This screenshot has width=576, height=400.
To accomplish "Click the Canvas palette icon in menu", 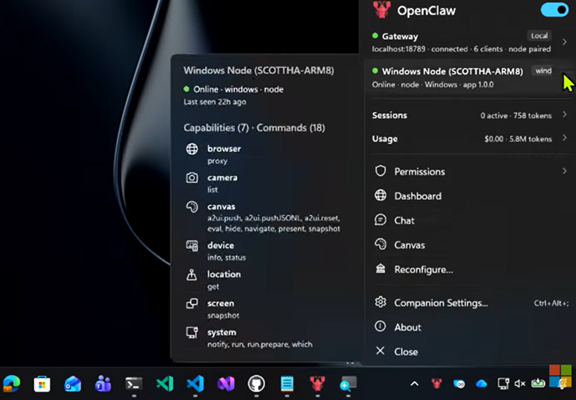I will (x=381, y=244).
